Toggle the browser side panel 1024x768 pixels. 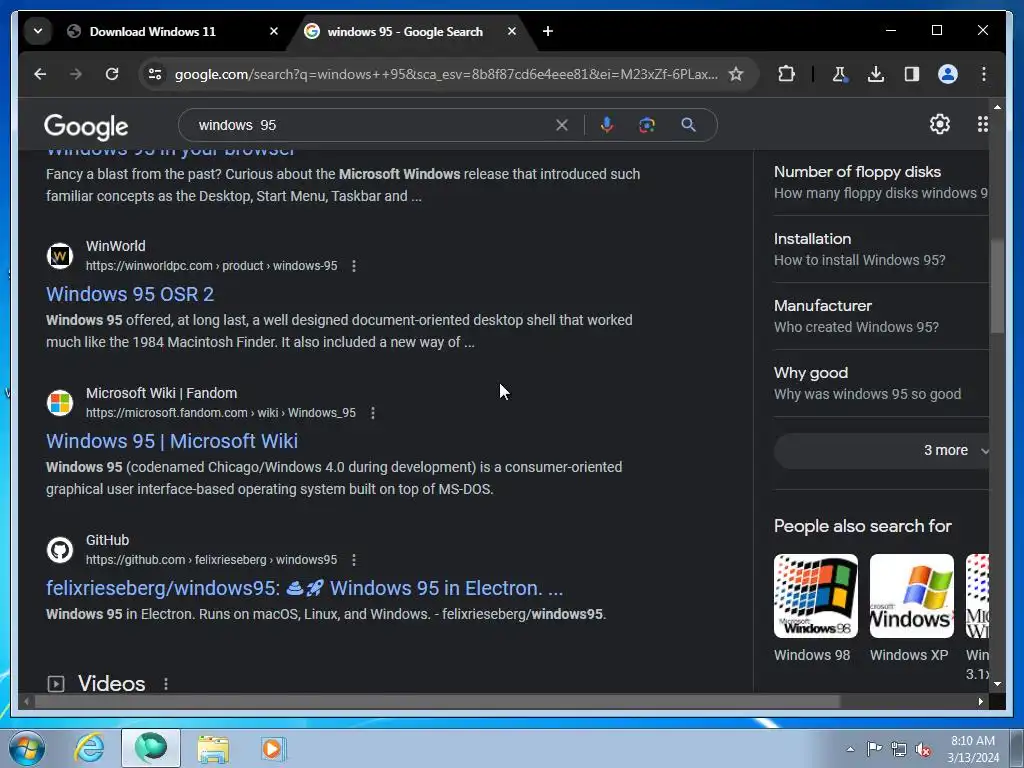pyautogui.click(x=912, y=74)
